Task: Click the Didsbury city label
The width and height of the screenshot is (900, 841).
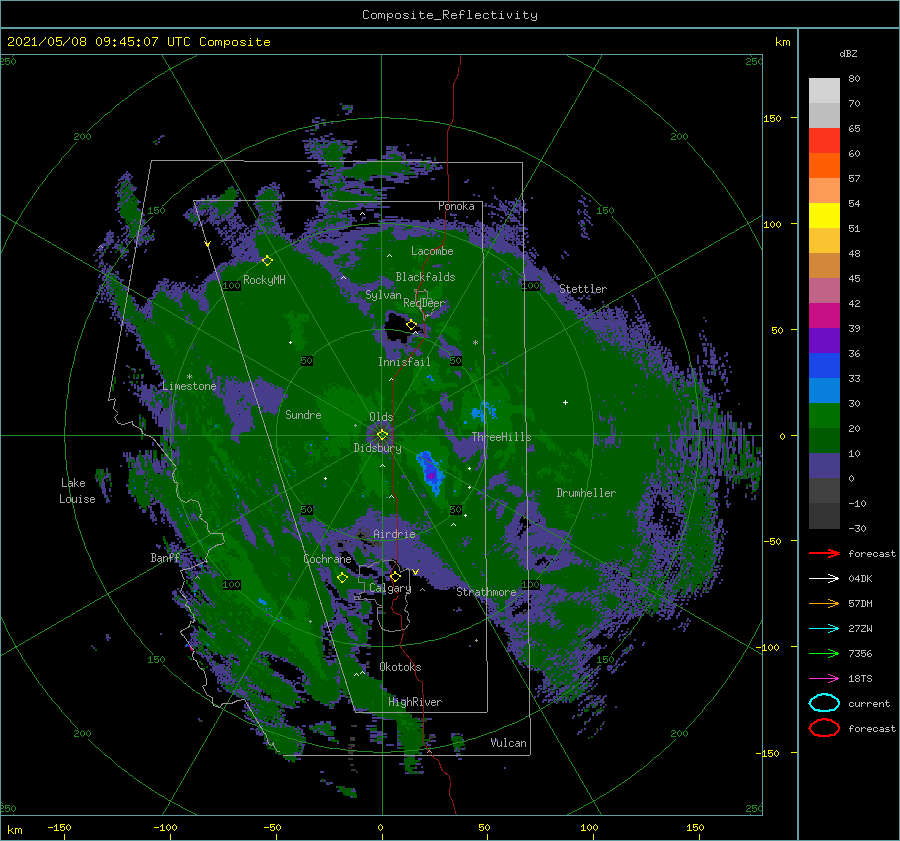Action: (378, 448)
